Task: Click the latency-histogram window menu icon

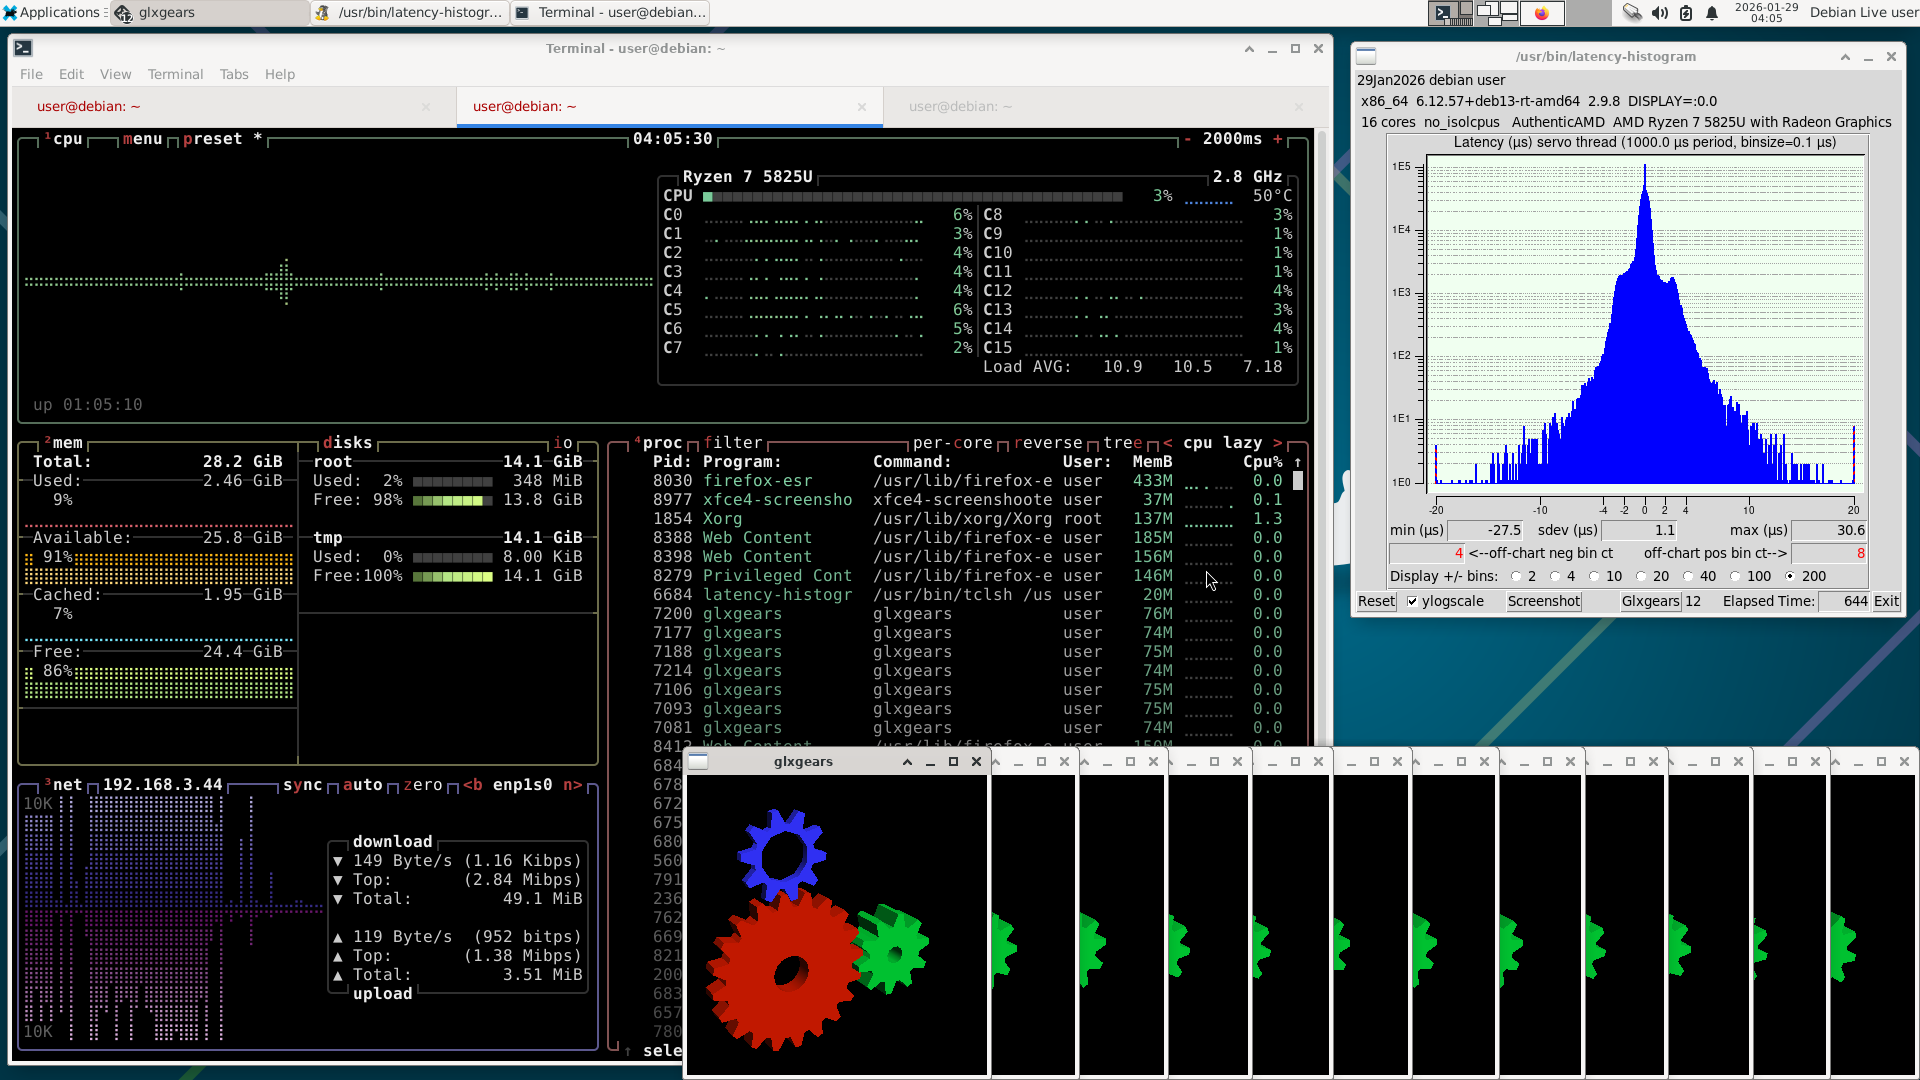Action: pos(1366,57)
